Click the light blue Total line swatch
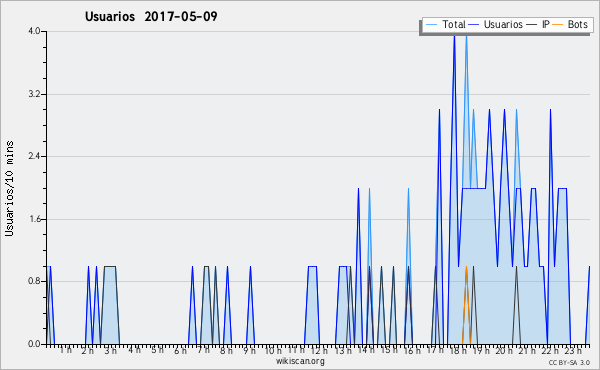Screen dimensions: 600x370 click(431, 24)
